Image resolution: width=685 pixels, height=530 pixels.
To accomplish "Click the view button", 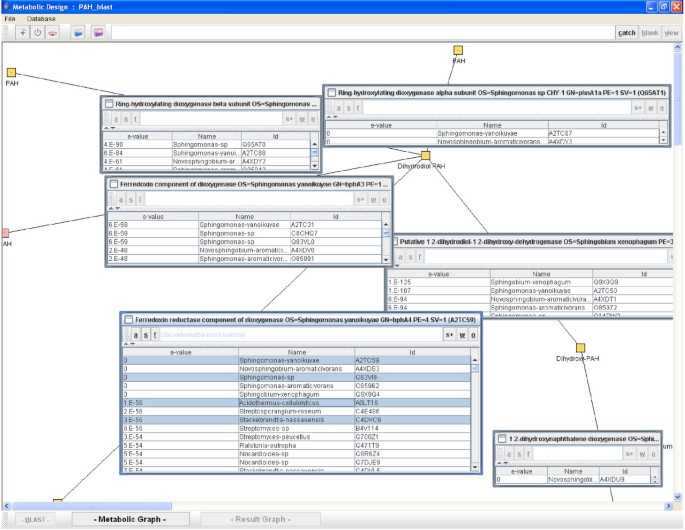I will point(671,33).
